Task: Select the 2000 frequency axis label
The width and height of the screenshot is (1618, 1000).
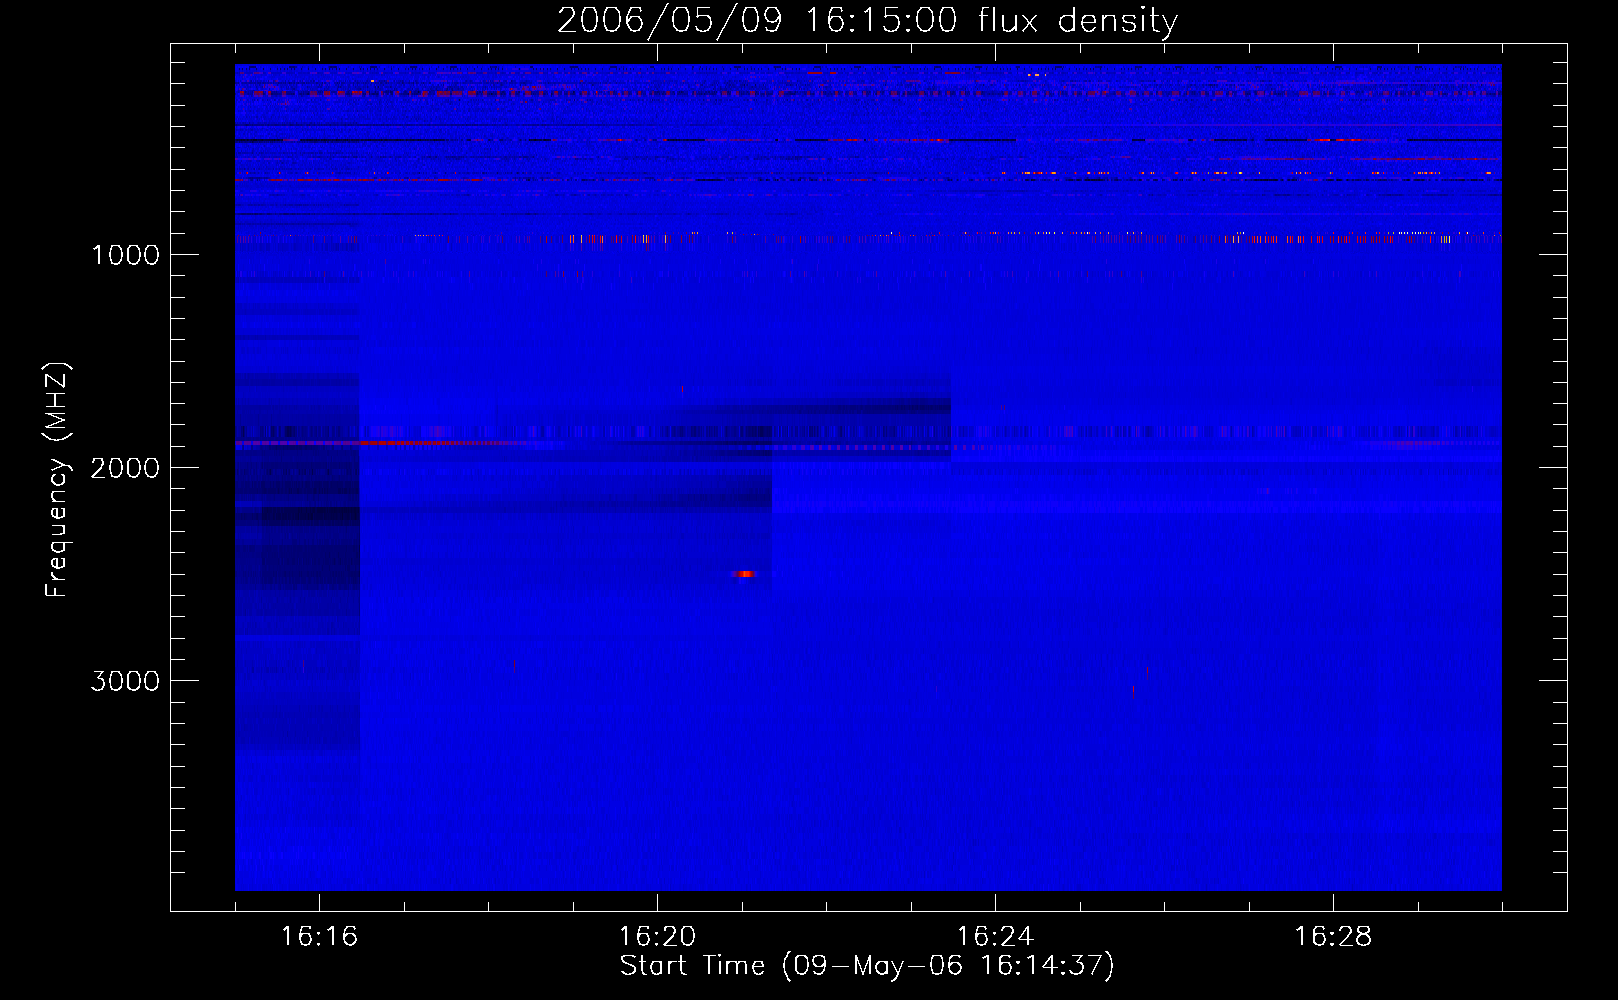Action: pyautogui.click(x=125, y=468)
